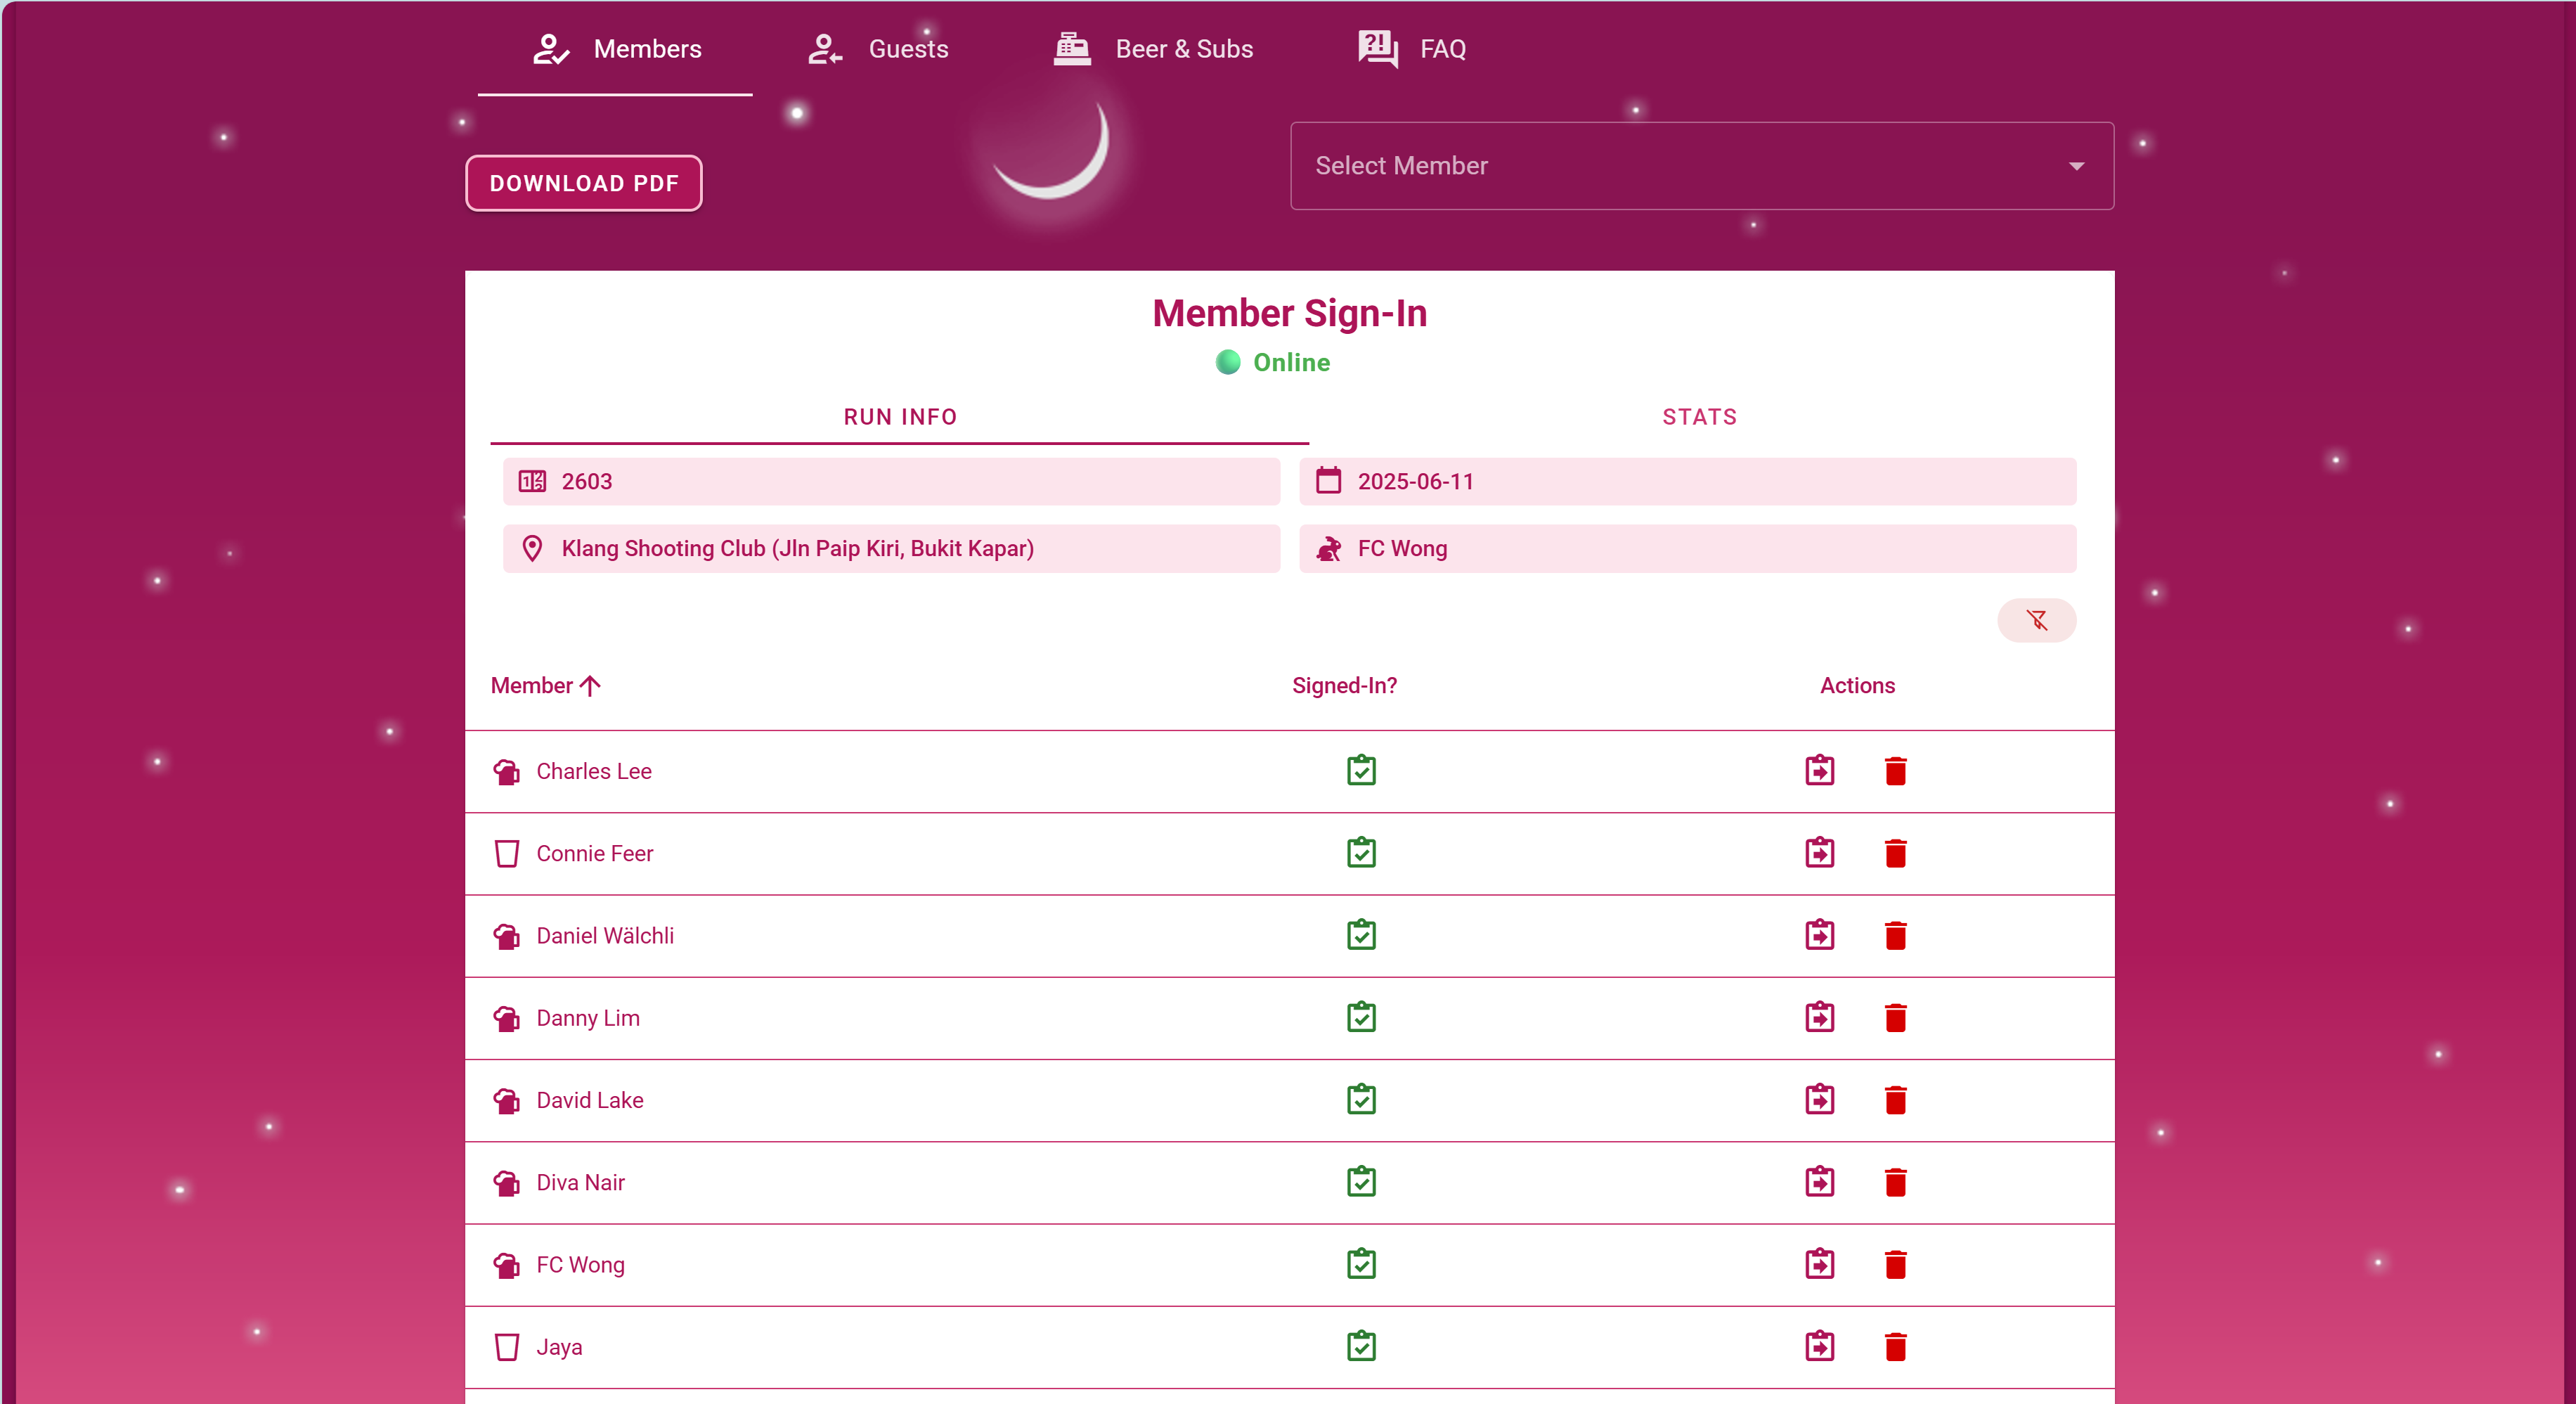
Task: Click the run date field 2025-06-11
Action: point(1686,481)
